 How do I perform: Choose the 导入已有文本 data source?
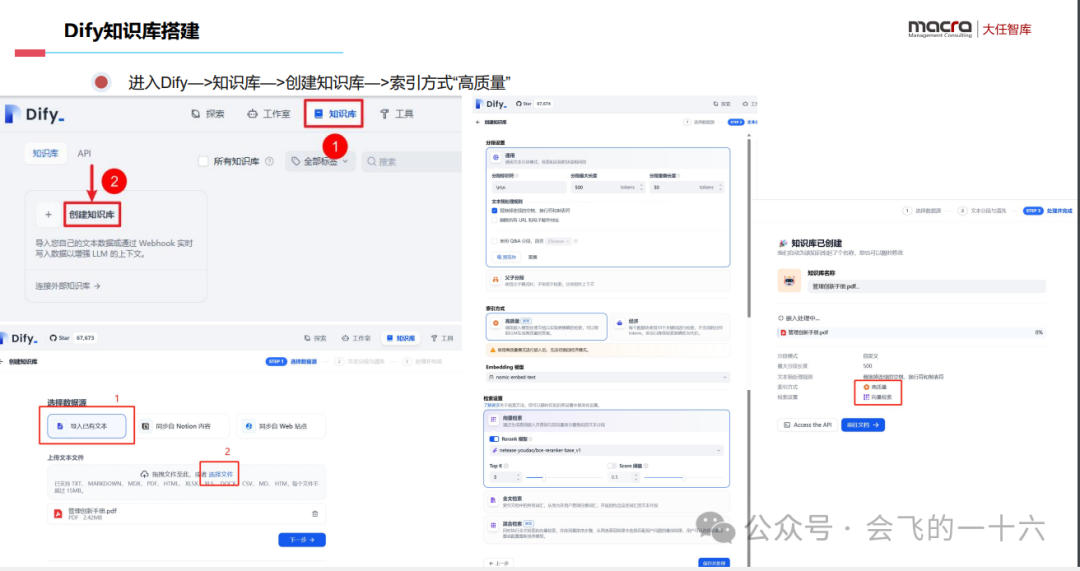pos(87,426)
